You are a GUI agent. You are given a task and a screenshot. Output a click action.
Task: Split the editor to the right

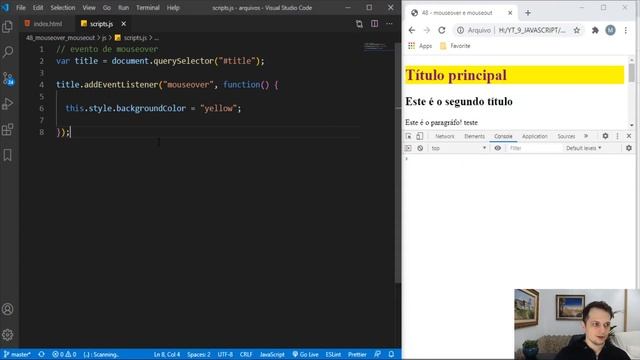(x=374, y=24)
